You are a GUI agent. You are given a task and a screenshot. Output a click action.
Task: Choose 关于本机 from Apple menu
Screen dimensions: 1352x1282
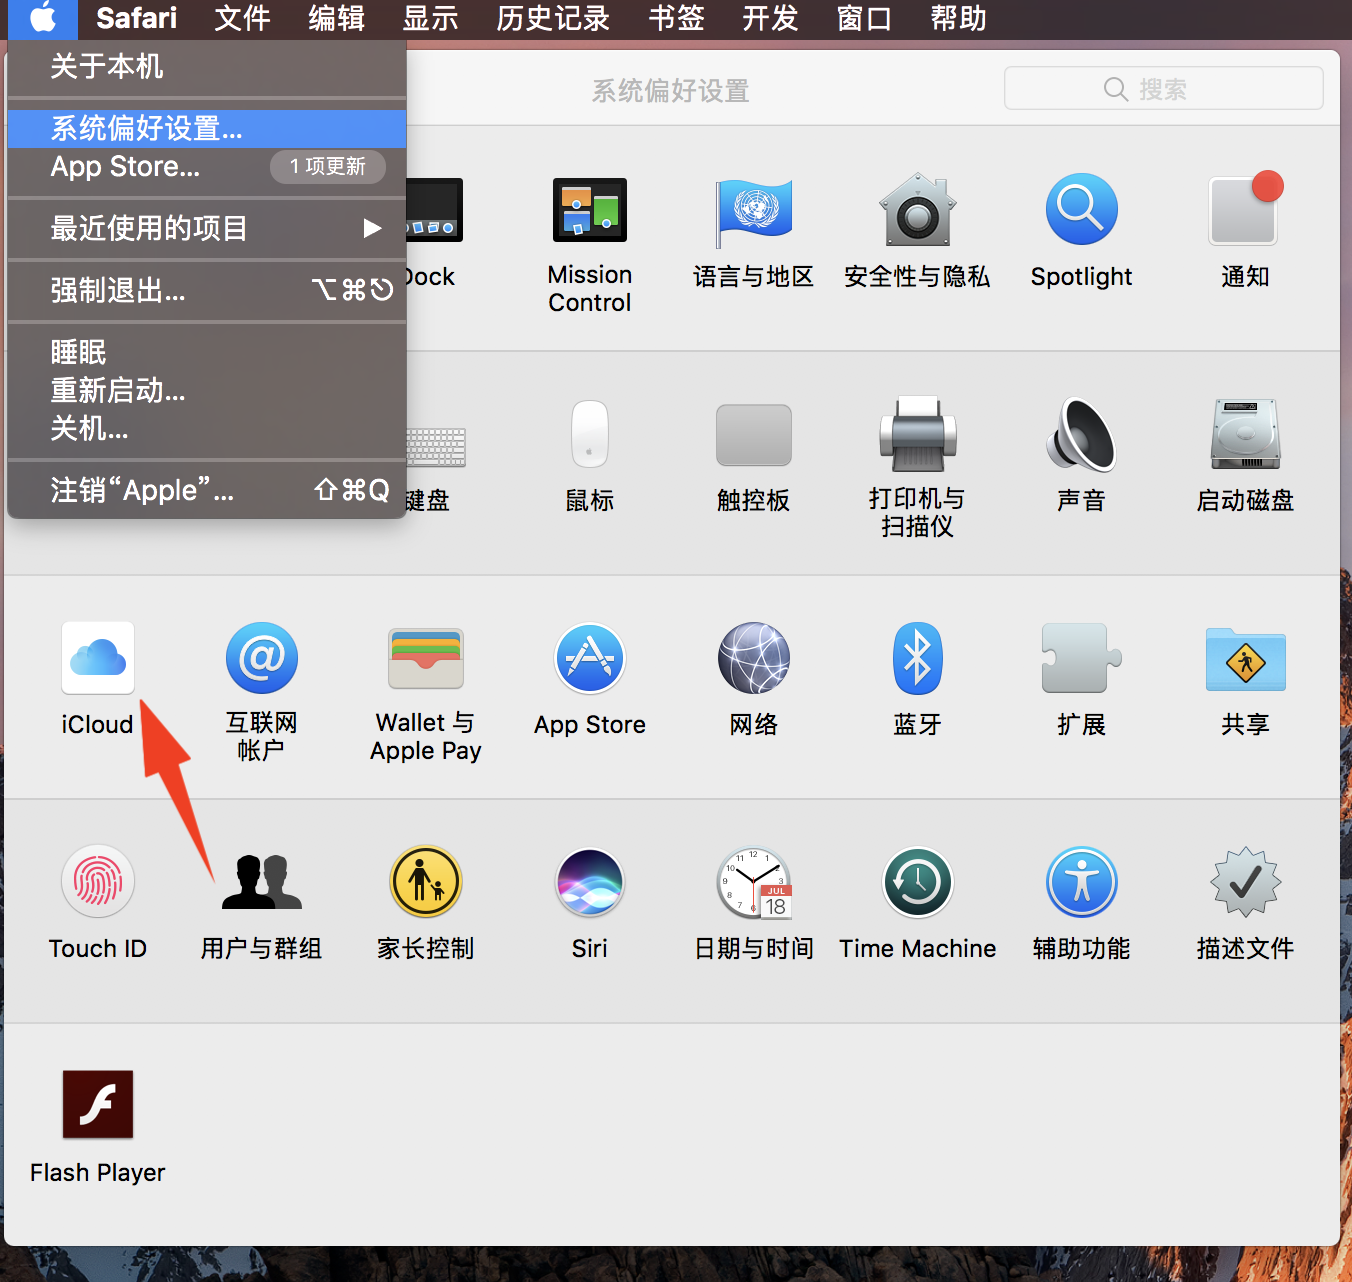[207, 67]
